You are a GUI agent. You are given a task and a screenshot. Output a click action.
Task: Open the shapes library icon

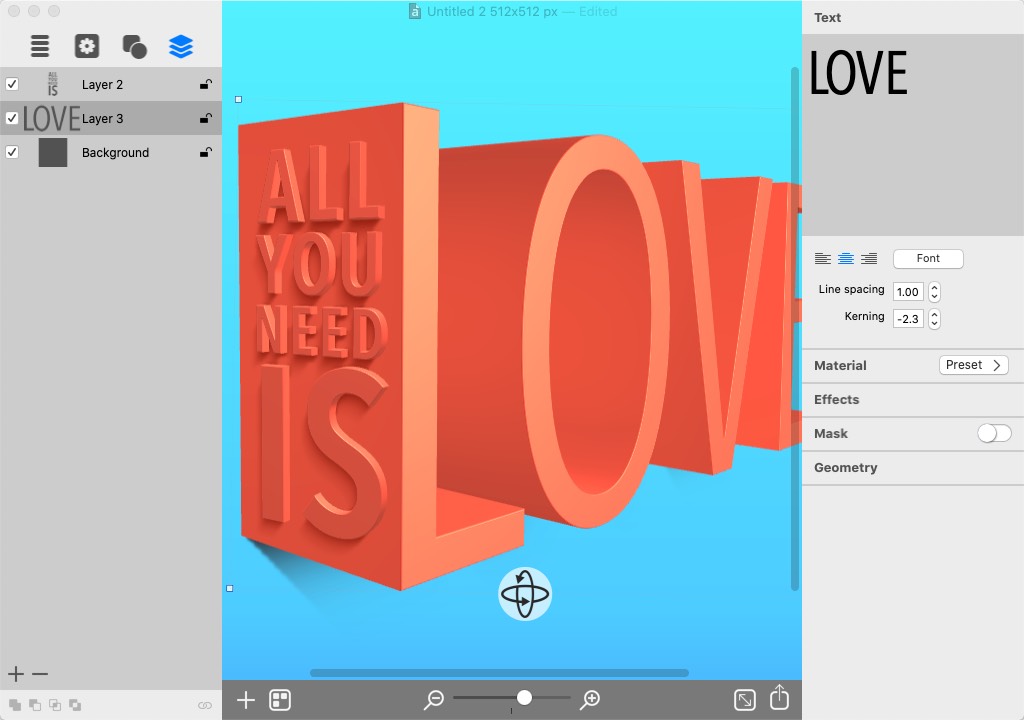point(134,46)
